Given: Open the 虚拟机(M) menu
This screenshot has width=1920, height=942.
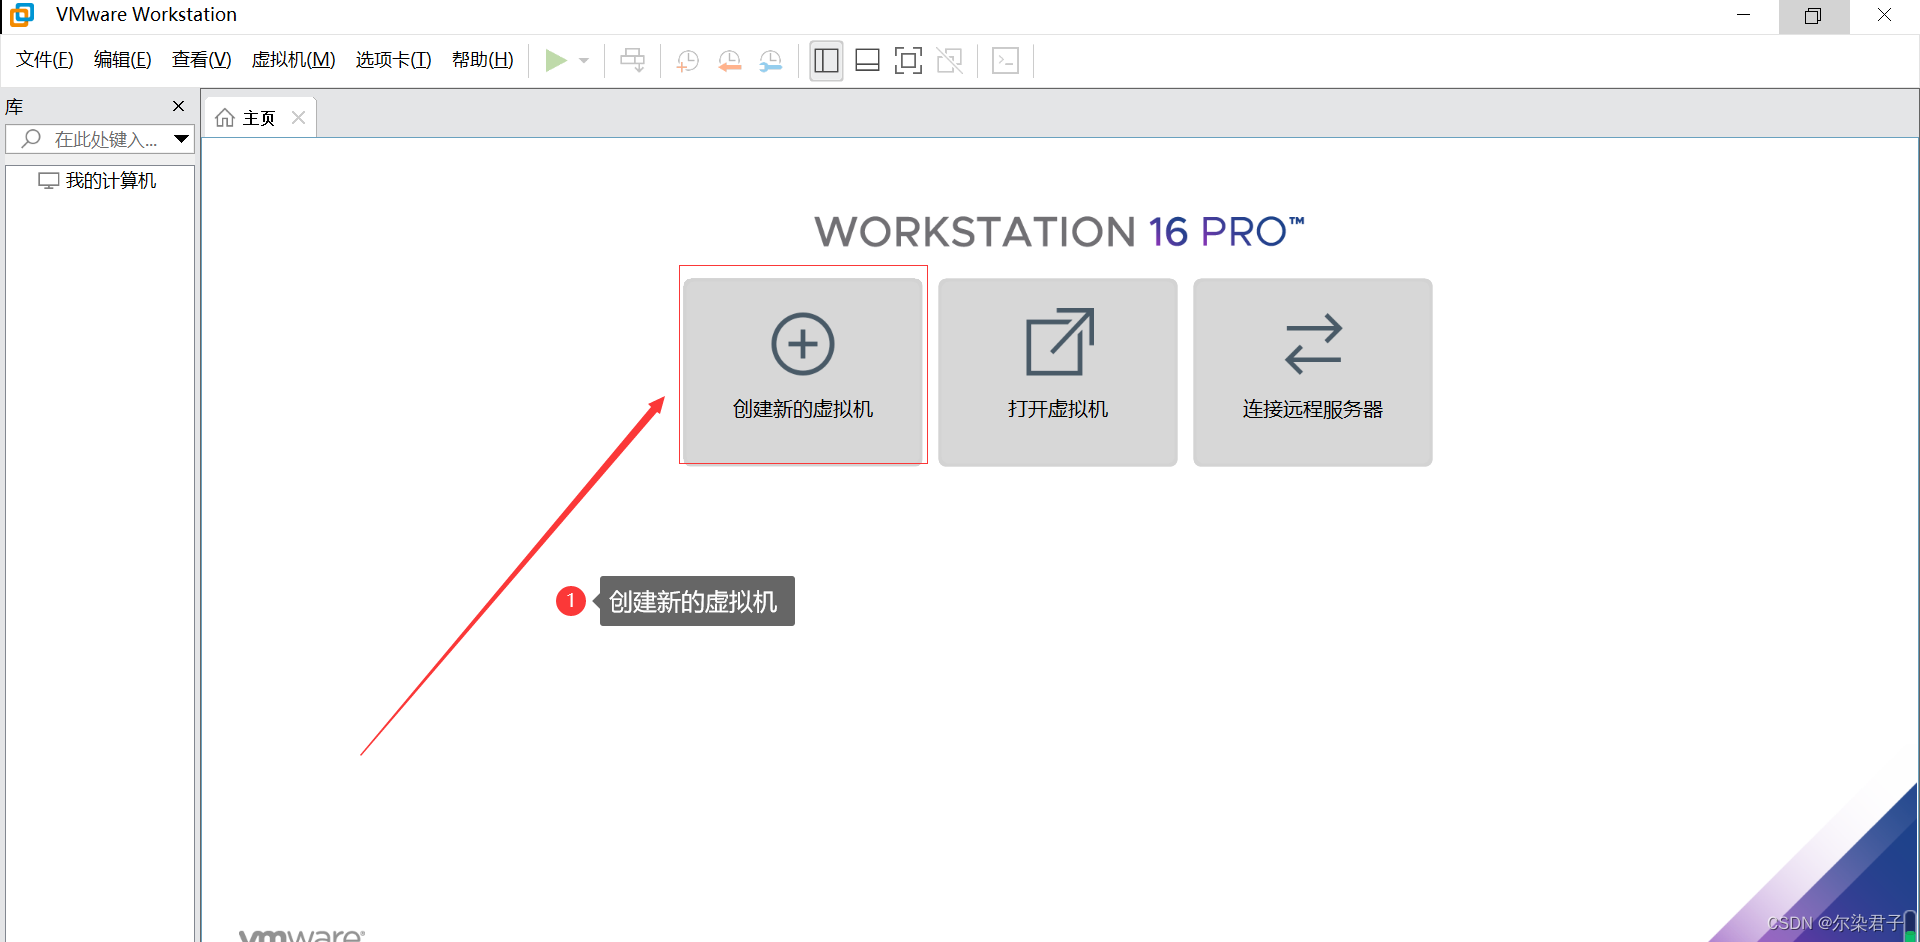Looking at the screenshot, I should tap(294, 60).
